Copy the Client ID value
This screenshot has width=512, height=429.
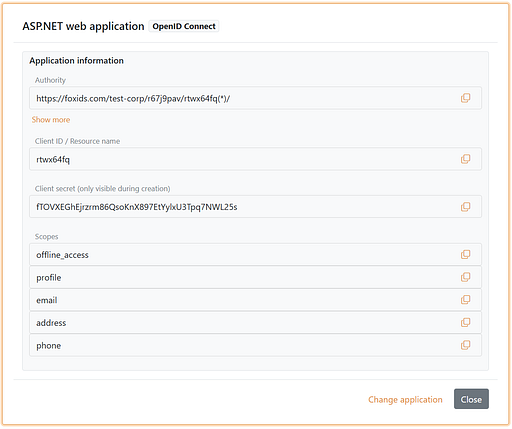pyautogui.click(x=465, y=159)
